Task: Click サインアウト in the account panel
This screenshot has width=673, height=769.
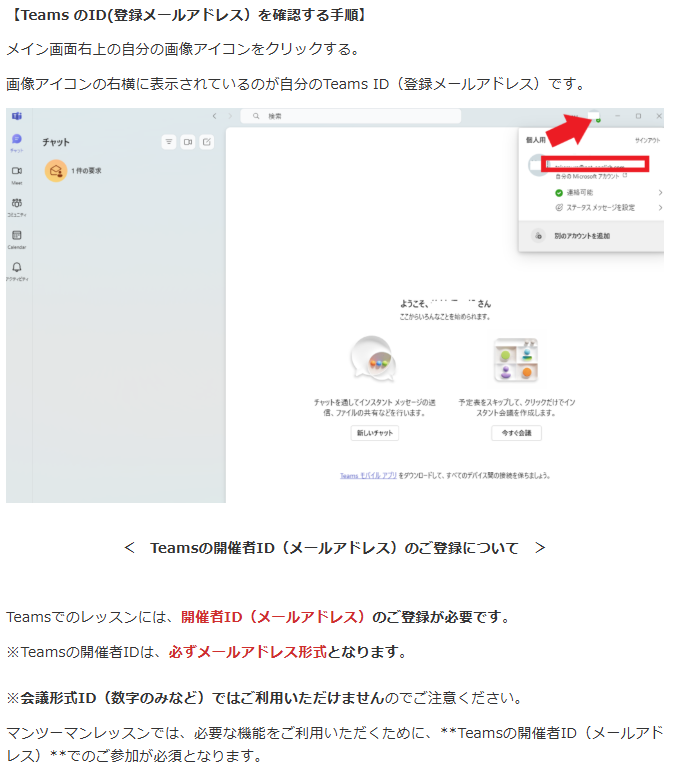Action: 647,140
